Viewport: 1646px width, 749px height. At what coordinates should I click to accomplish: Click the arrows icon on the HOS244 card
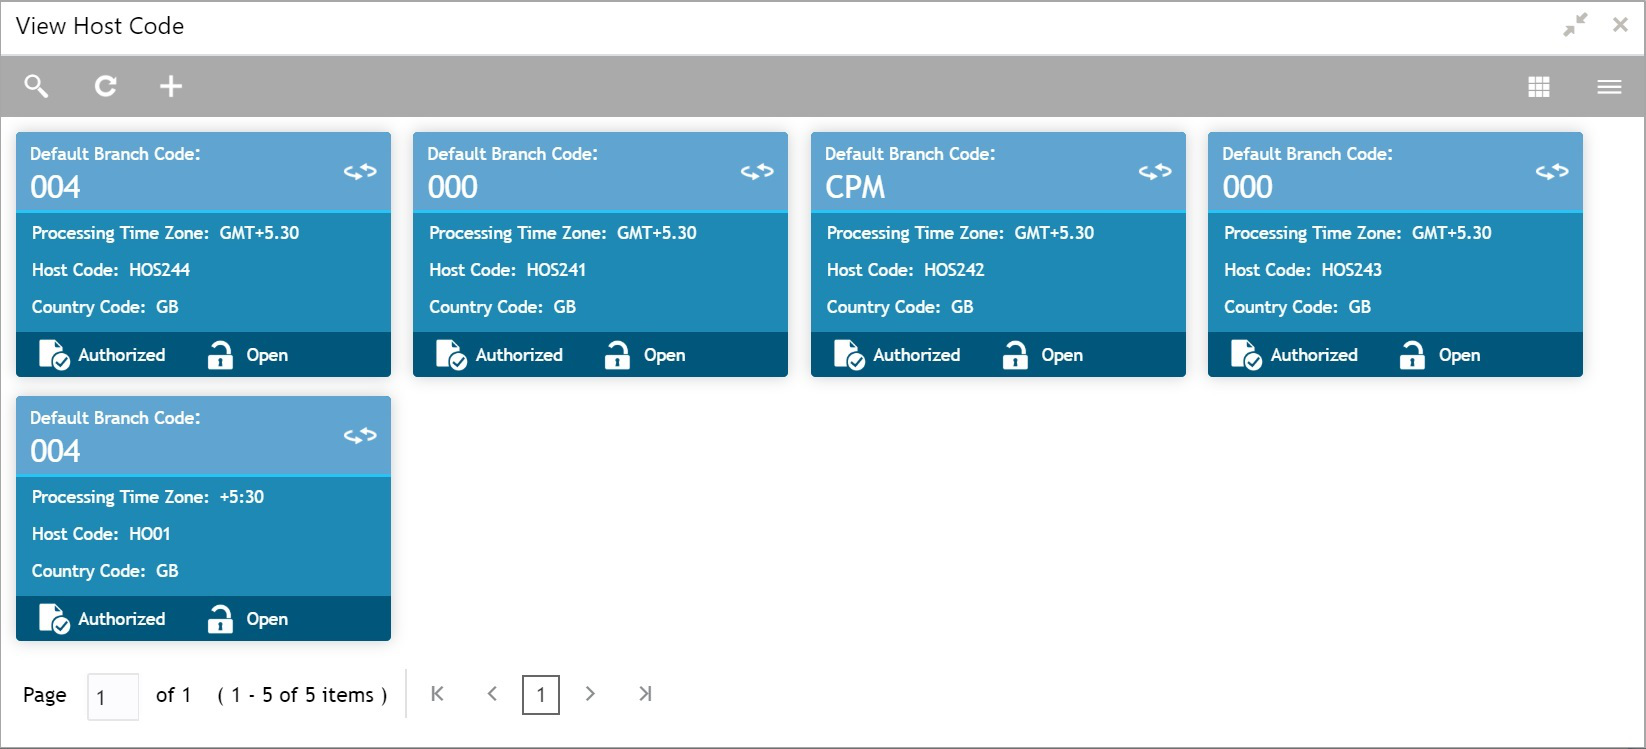tap(360, 172)
